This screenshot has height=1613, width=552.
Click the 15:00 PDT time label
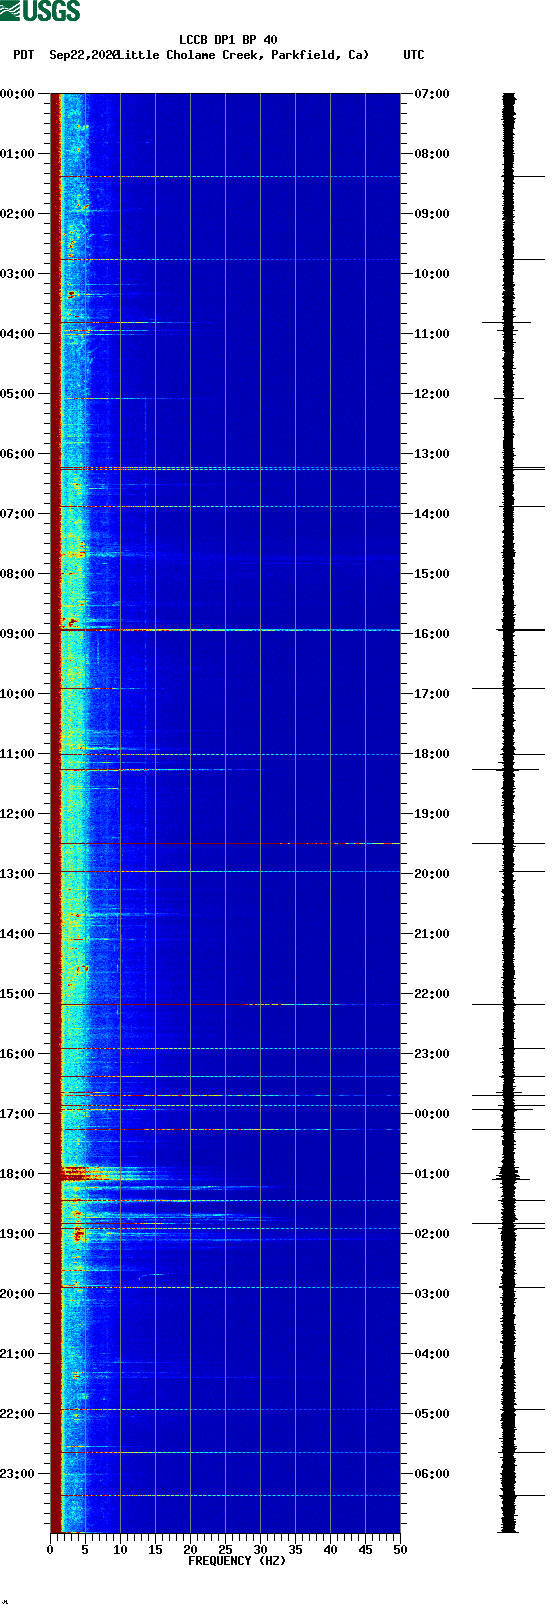pyautogui.click(x=17, y=994)
